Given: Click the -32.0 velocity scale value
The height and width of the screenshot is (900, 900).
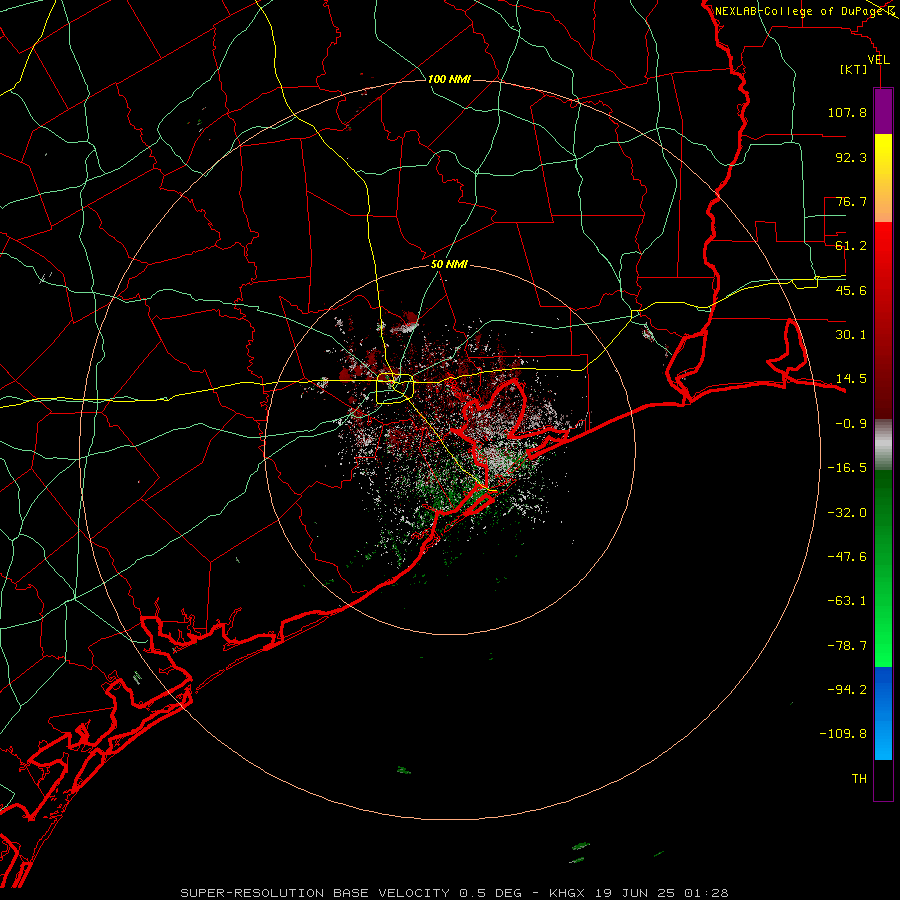Looking at the screenshot, I should (x=847, y=513).
